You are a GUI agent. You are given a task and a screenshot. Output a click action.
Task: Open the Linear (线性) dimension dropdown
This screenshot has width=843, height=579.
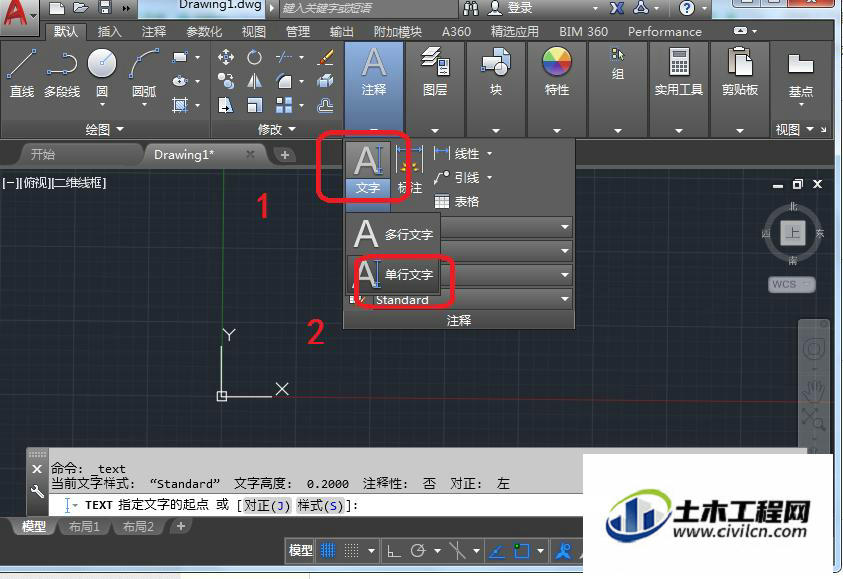[489, 154]
